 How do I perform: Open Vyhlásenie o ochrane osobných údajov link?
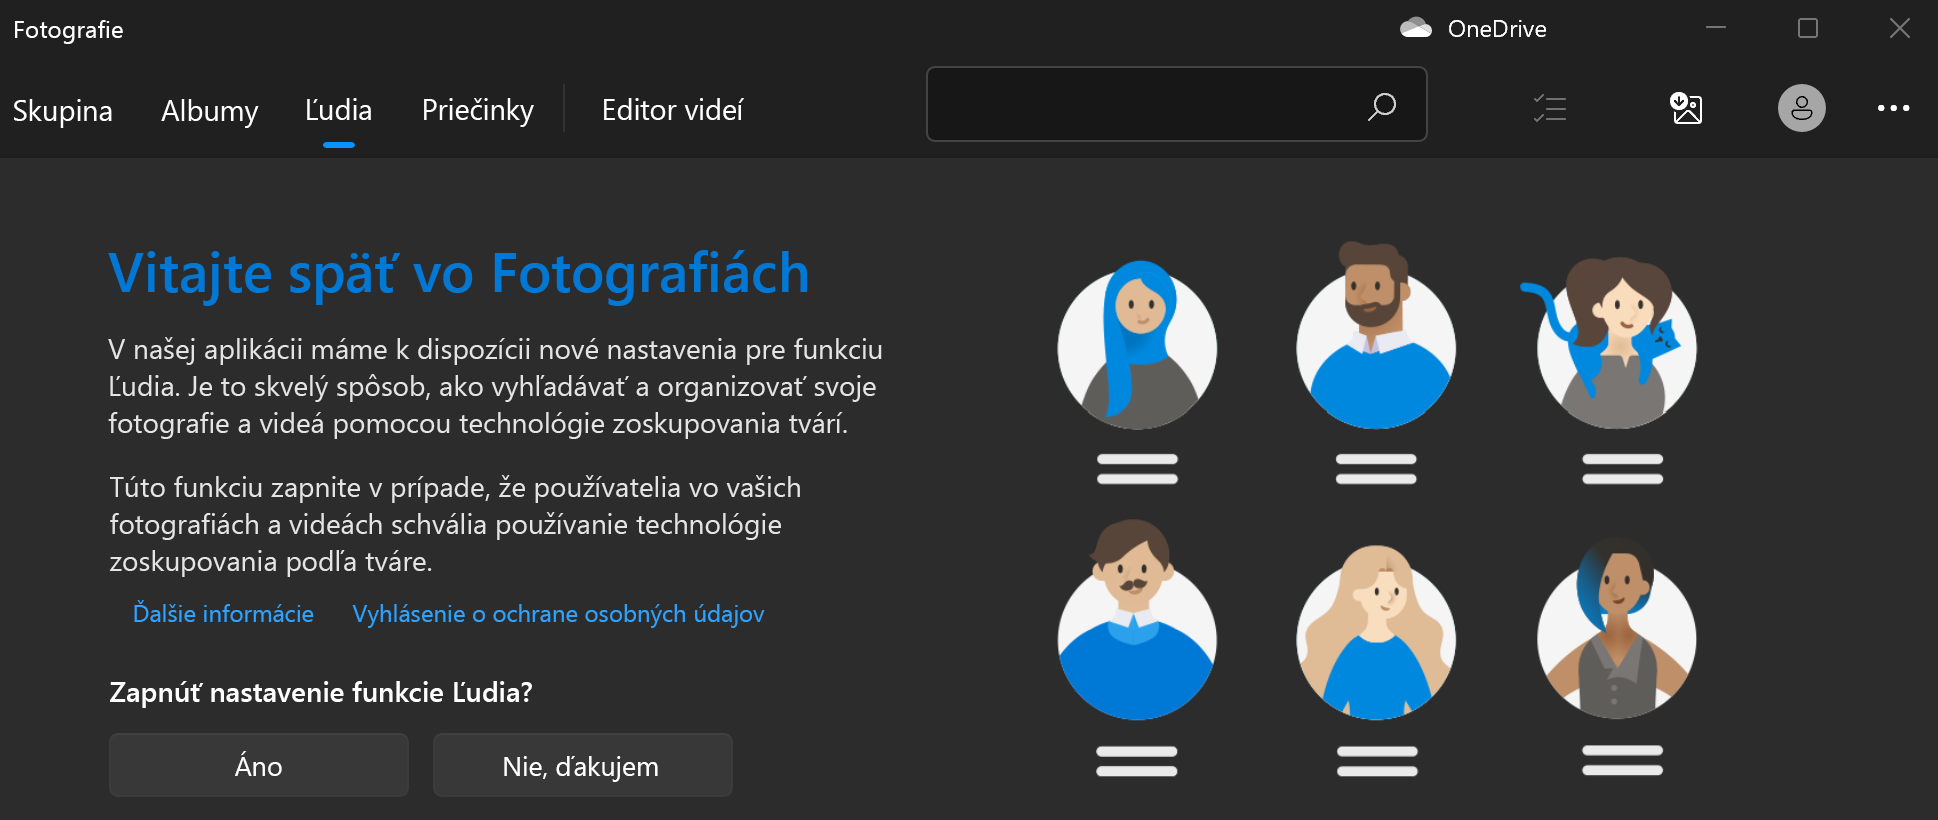558,613
